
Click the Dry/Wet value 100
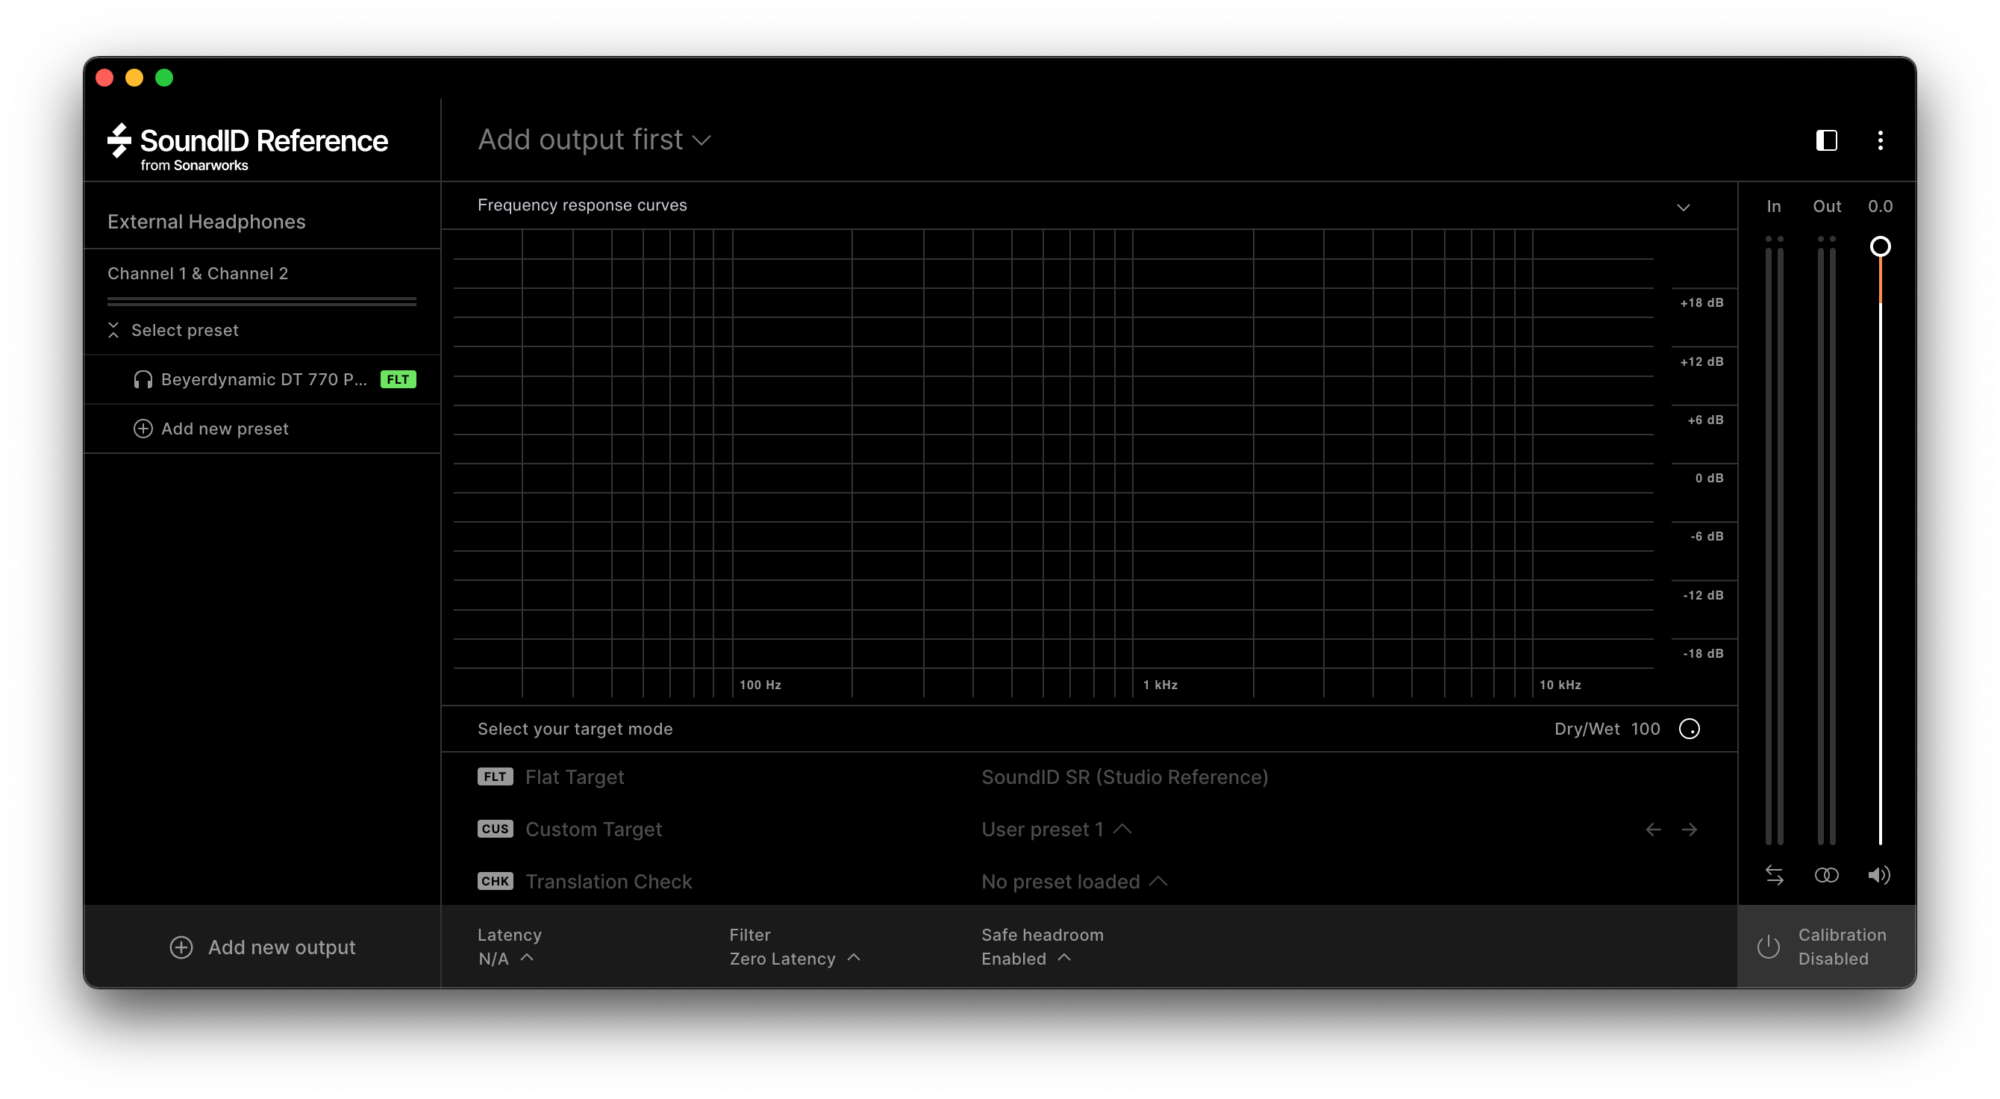pyautogui.click(x=1645, y=729)
